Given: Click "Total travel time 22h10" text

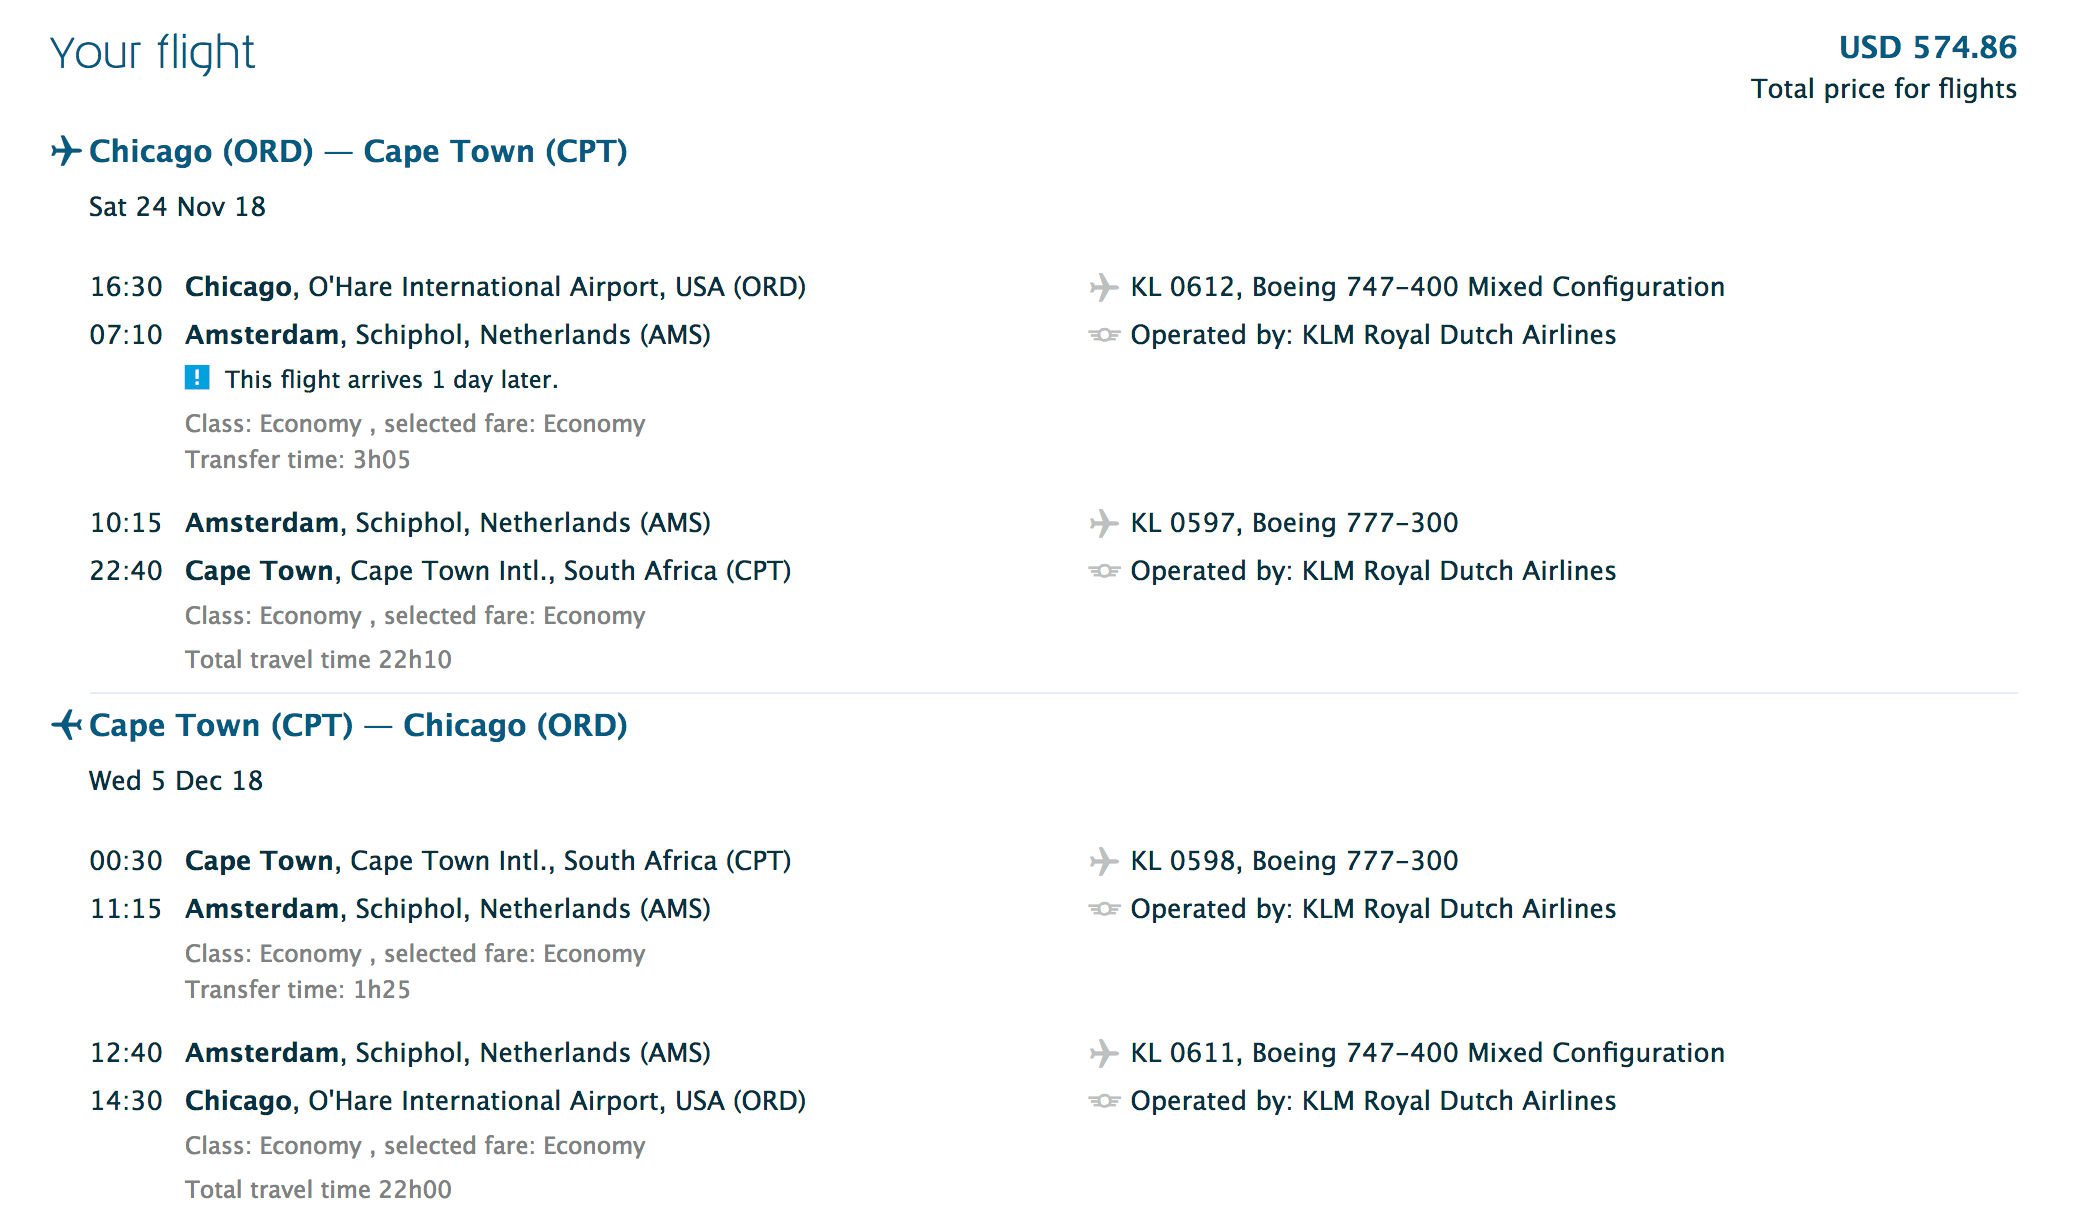Looking at the screenshot, I should 318,660.
